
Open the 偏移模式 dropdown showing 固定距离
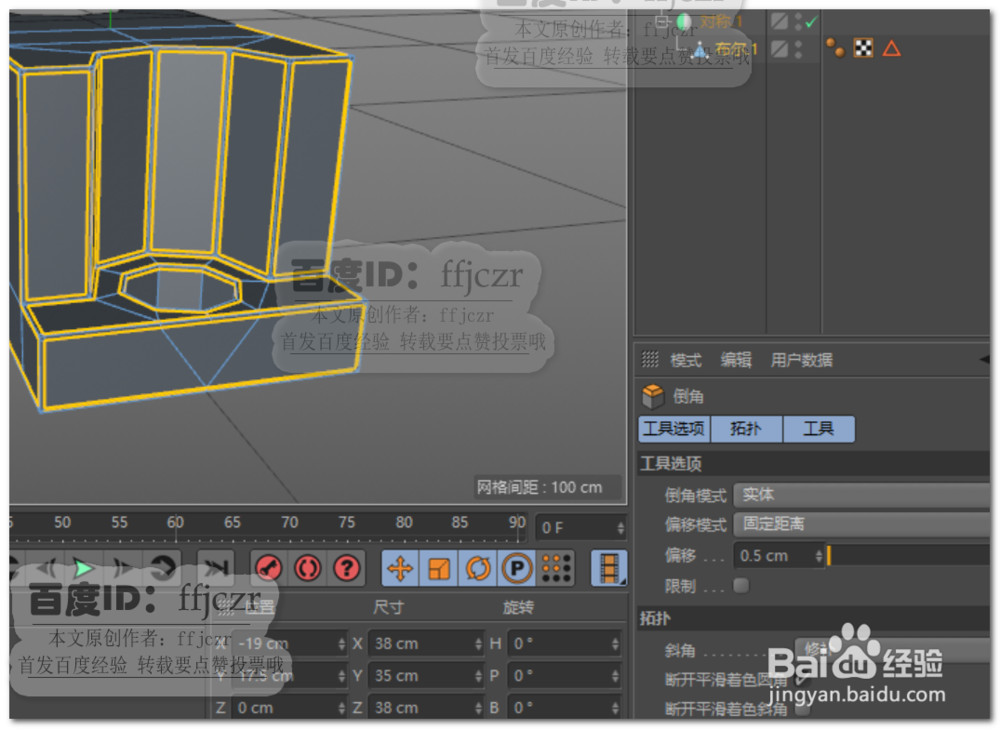[x=862, y=524]
